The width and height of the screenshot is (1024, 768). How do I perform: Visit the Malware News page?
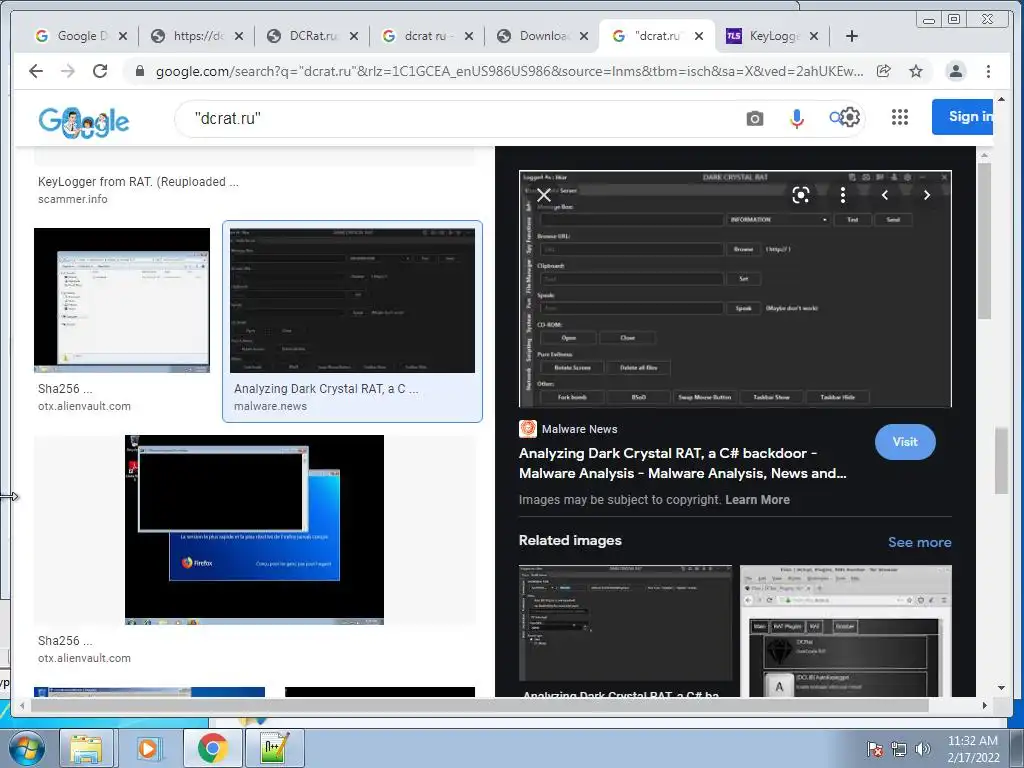point(905,442)
